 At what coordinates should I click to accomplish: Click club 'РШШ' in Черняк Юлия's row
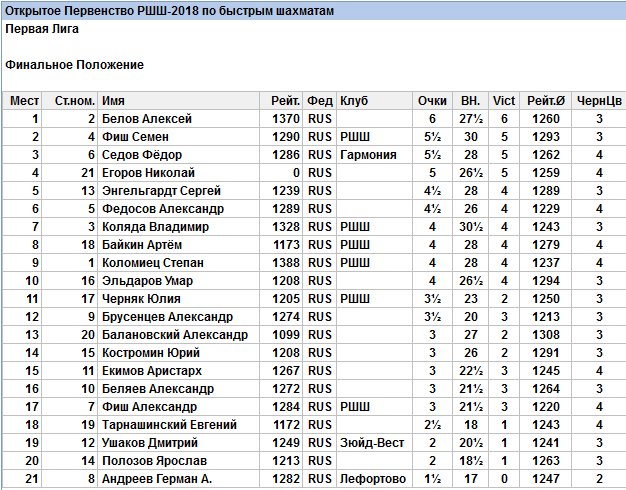[x=355, y=299]
